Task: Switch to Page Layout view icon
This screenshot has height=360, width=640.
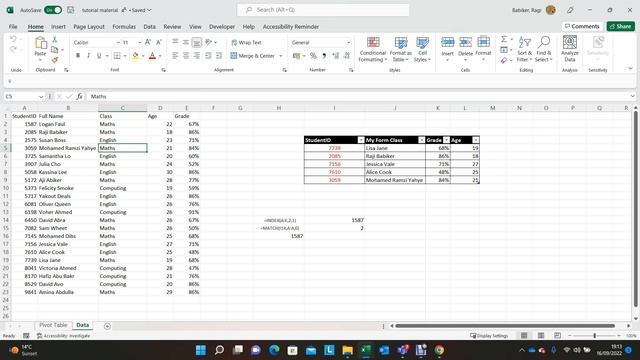Action: click(x=541, y=336)
